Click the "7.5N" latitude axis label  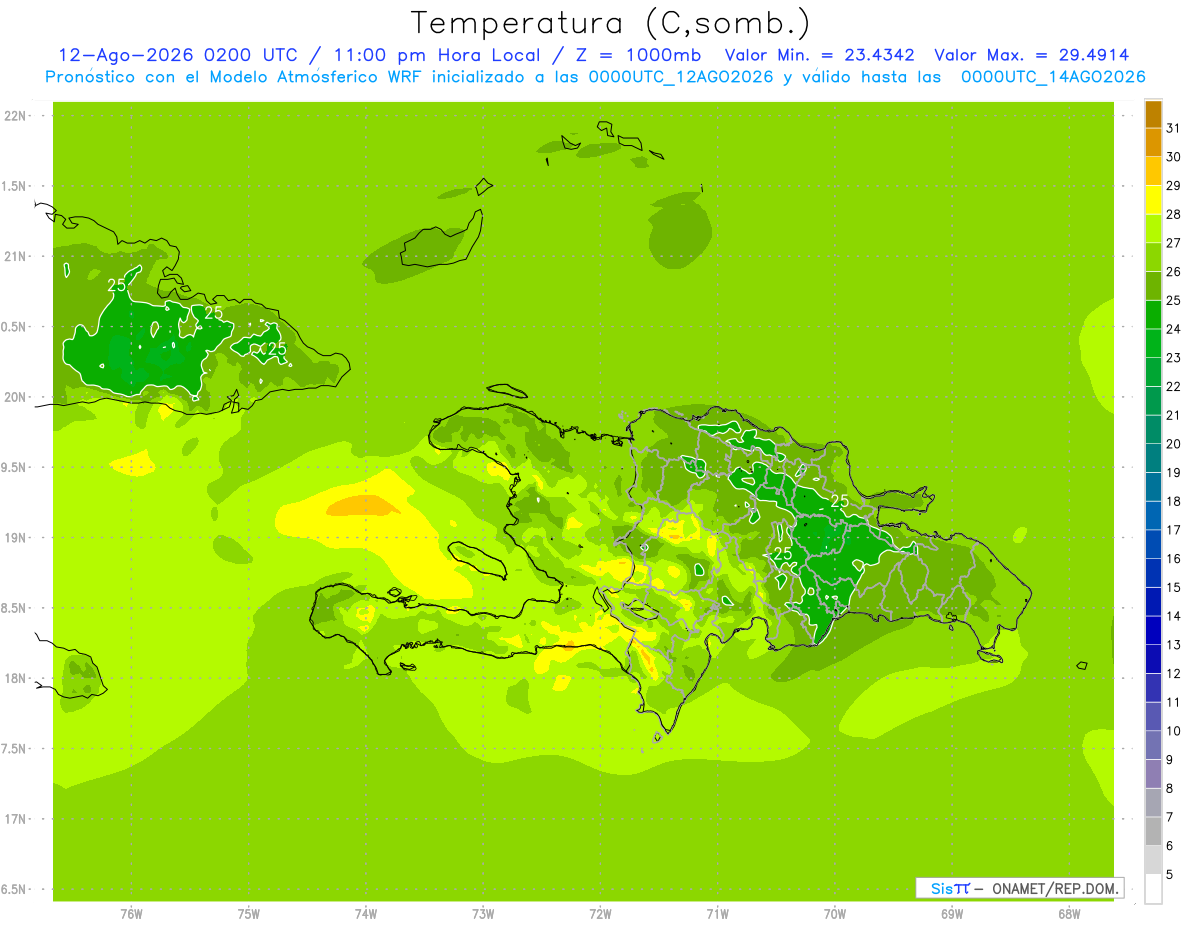pyautogui.click(x=15, y=749)
